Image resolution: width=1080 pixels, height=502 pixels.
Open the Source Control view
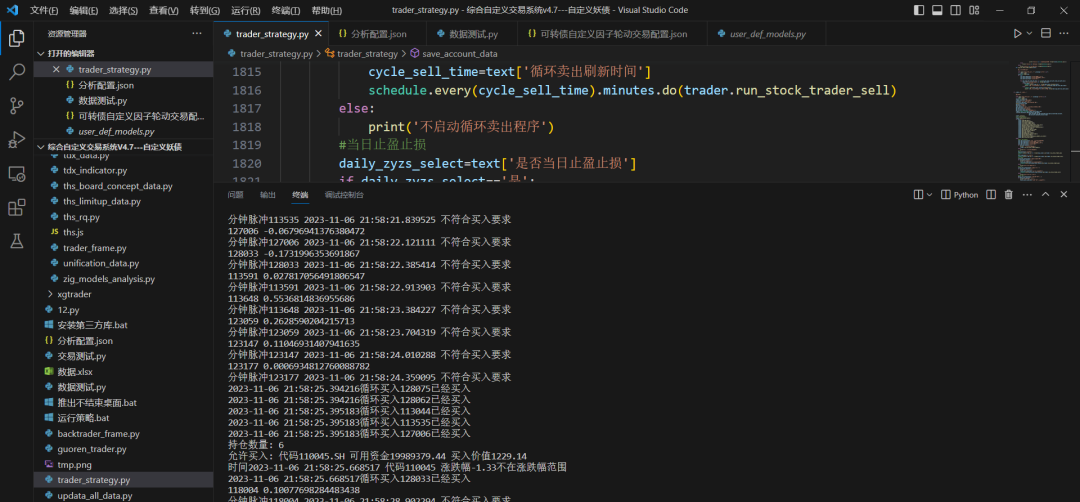click(17, 106)
